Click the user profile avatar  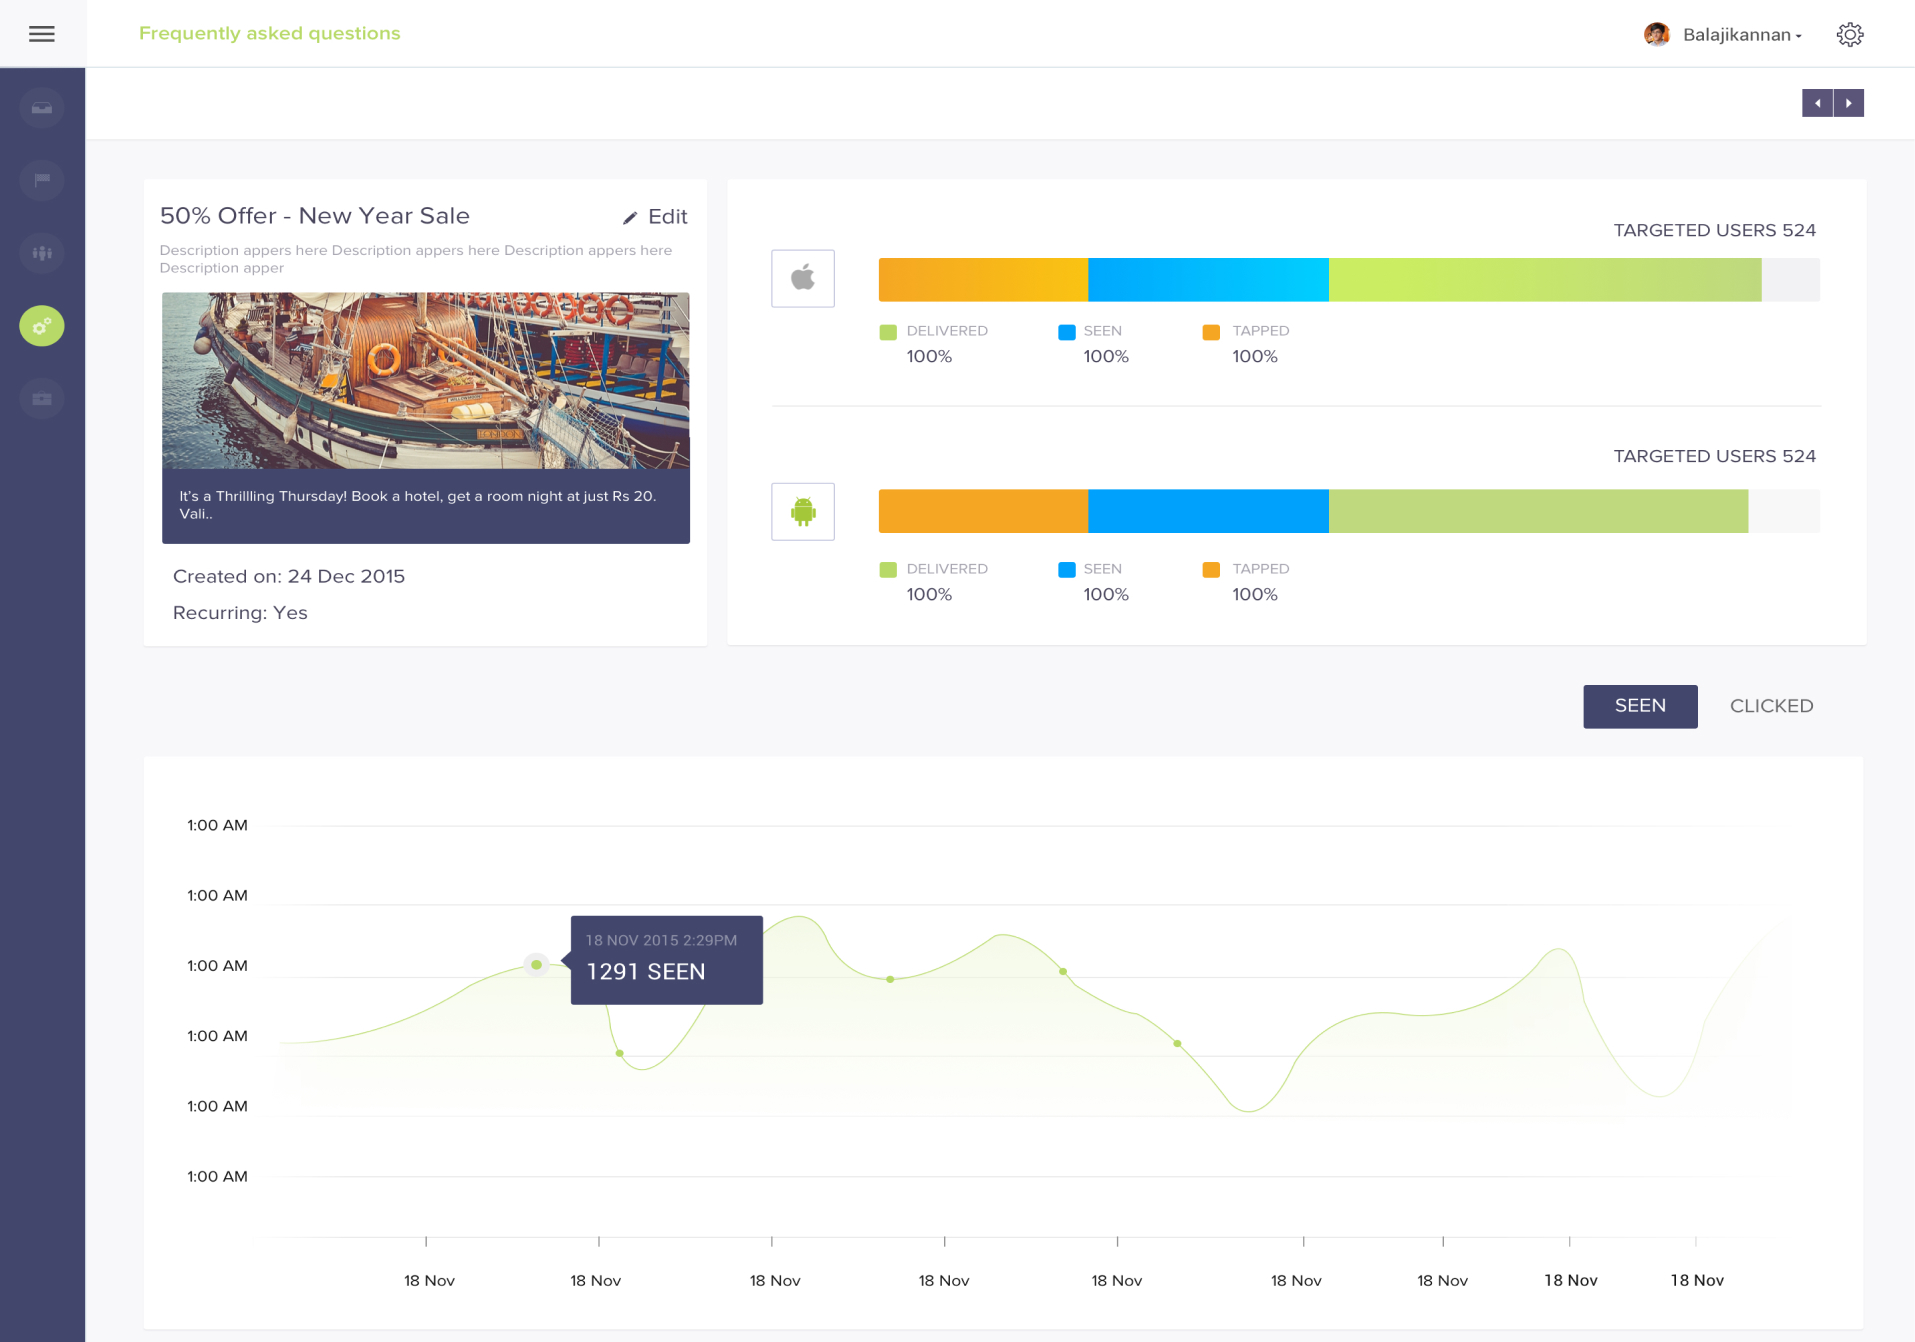[1656, 35]
